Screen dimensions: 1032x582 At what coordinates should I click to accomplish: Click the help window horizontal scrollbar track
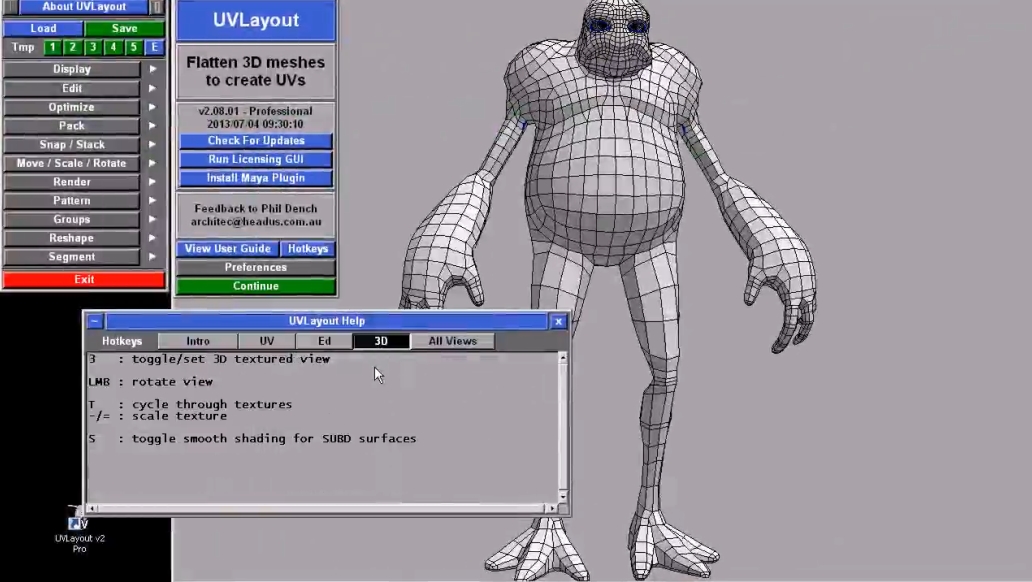click(x=322, y=508)
